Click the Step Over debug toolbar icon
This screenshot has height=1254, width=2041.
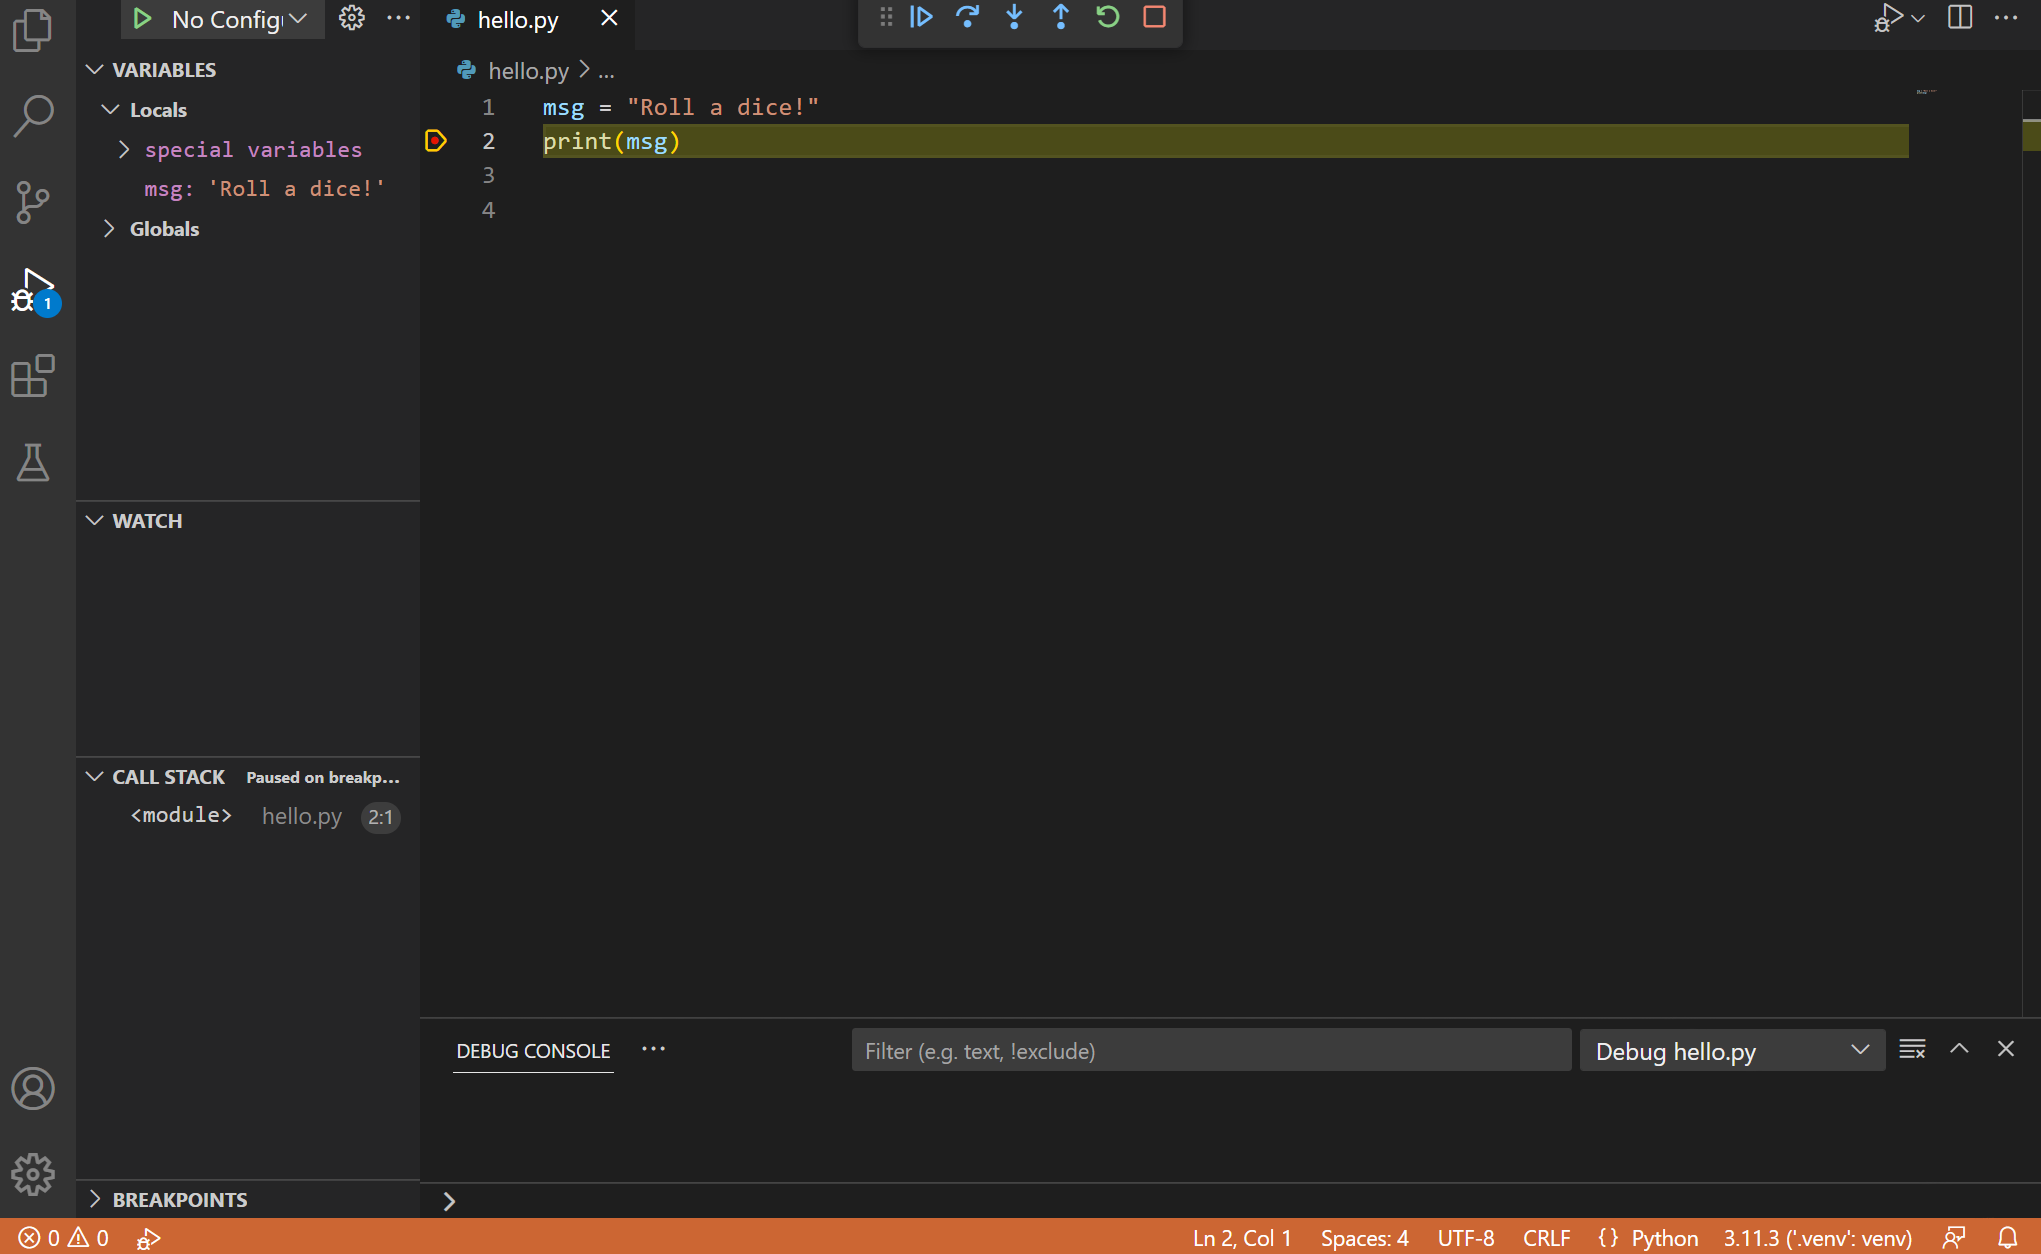pos(967,17)
